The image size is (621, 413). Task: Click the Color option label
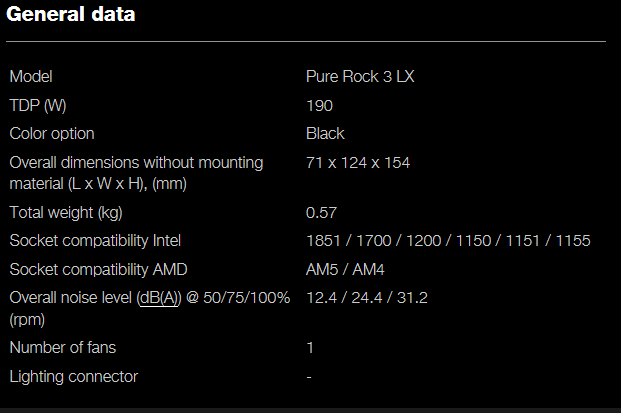click(52, 134)
